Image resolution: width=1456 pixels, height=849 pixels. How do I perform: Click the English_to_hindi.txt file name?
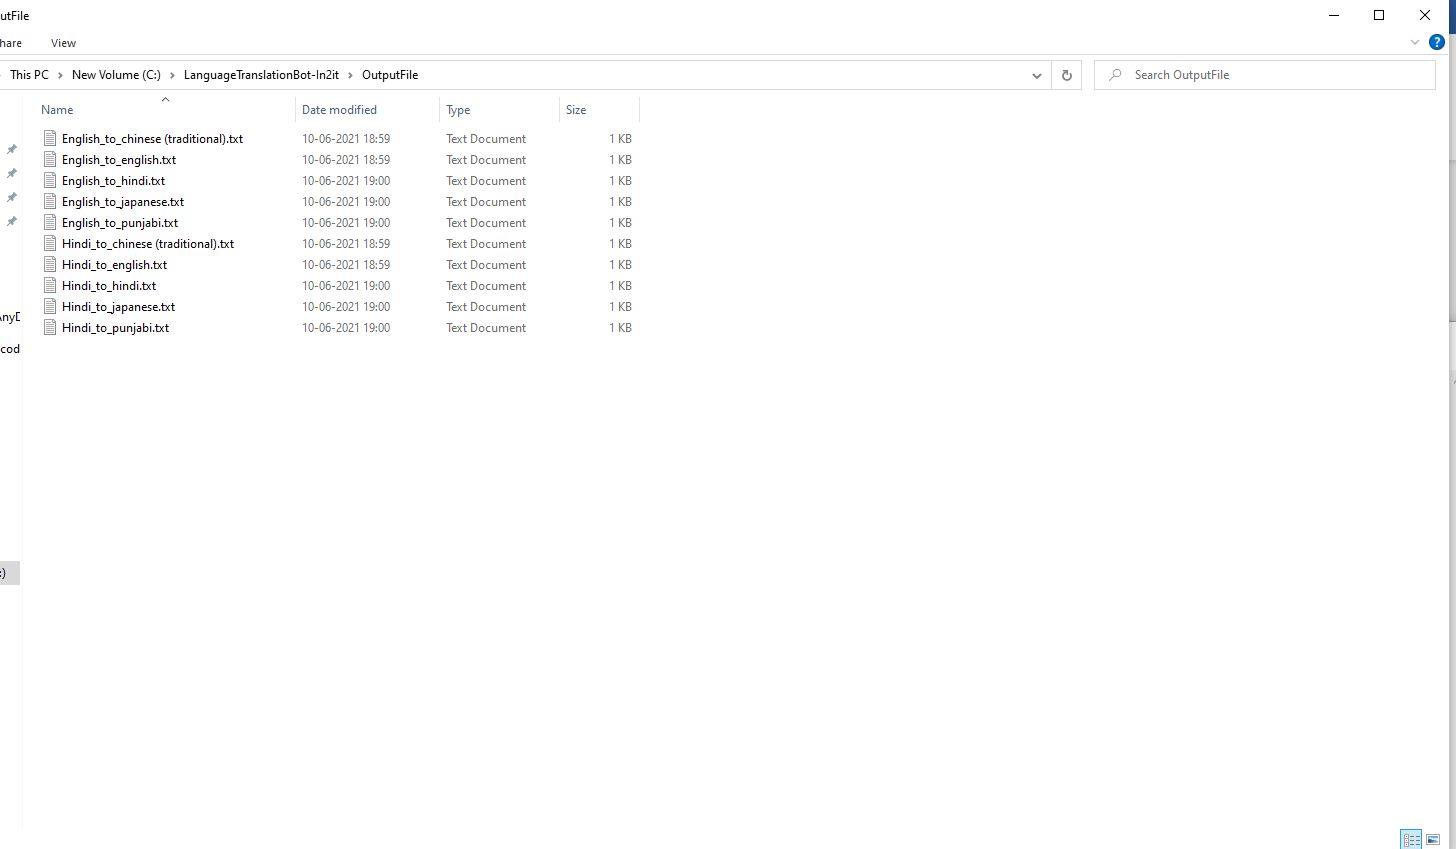click(113, 181)
